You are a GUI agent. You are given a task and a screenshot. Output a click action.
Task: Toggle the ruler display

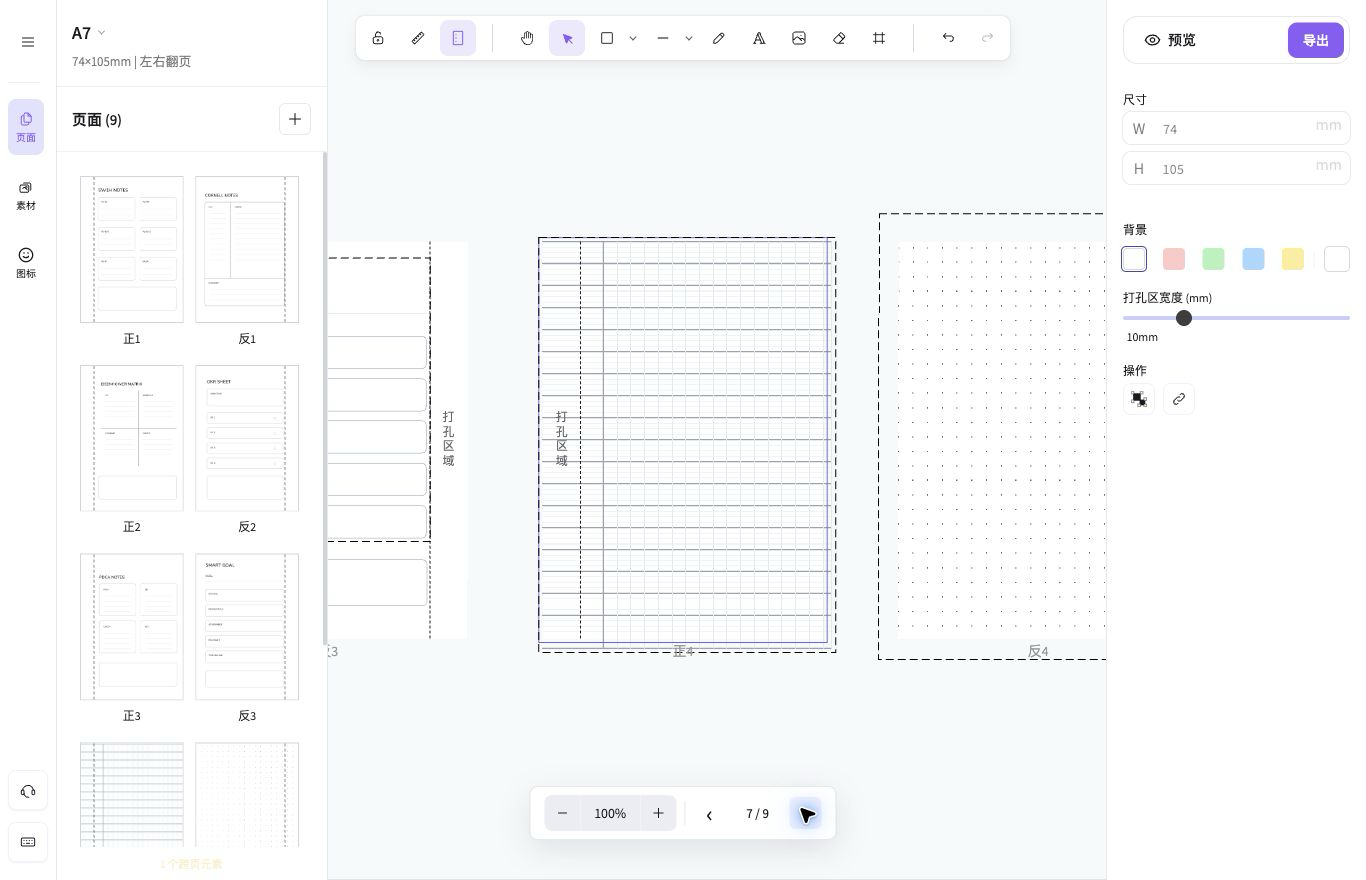pos(418,38)
